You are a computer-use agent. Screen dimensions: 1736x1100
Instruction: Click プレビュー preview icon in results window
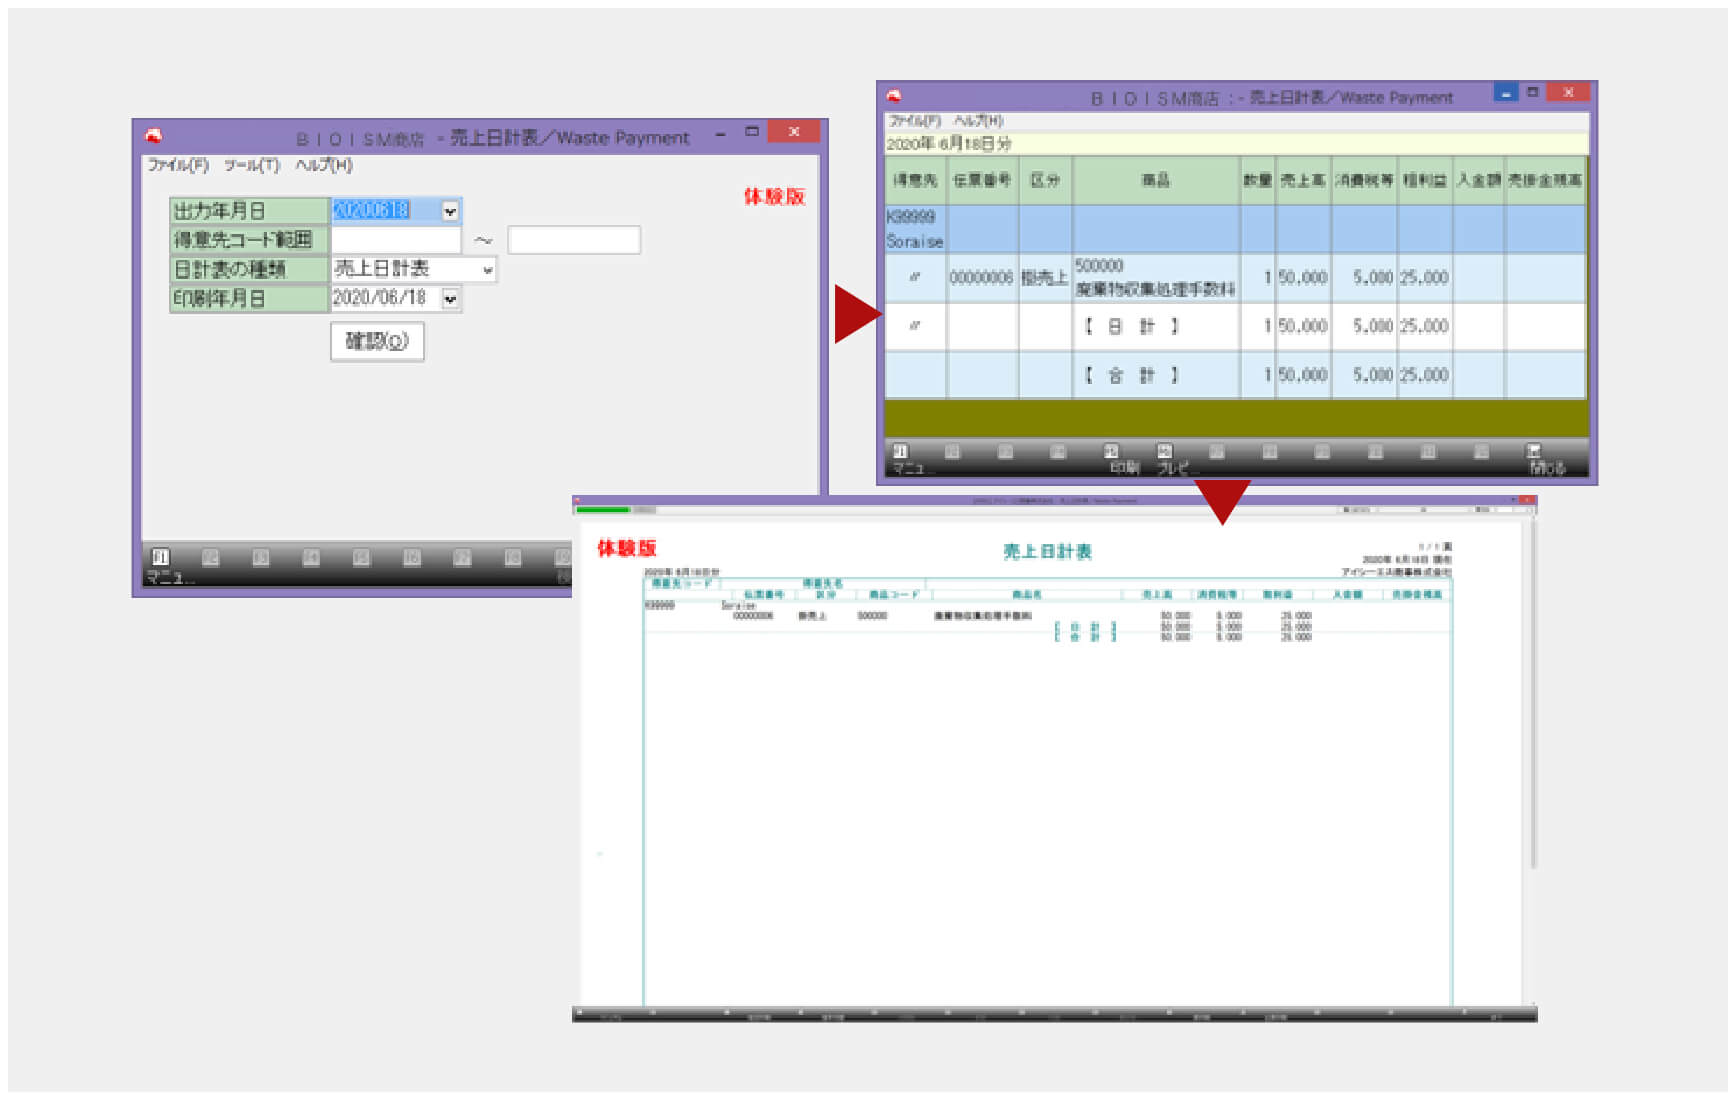pos(1164,452)
